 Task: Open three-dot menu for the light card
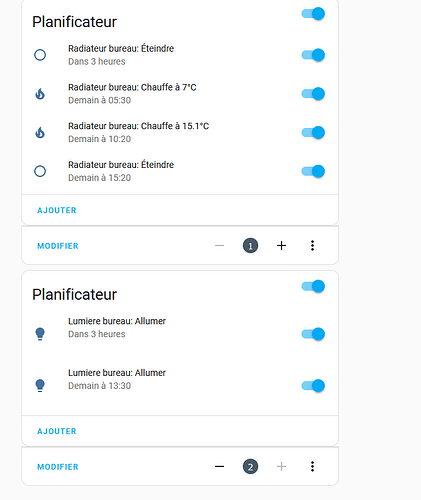tap(312, 466)
